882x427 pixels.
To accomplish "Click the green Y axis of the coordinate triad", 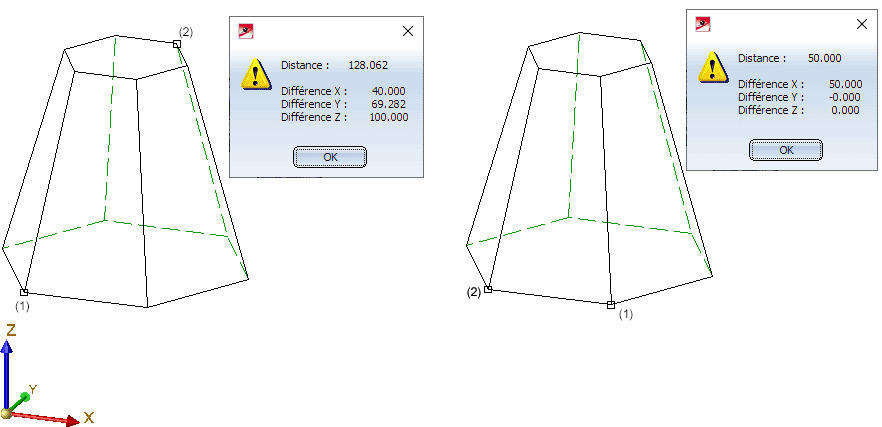I will point(19,400).
